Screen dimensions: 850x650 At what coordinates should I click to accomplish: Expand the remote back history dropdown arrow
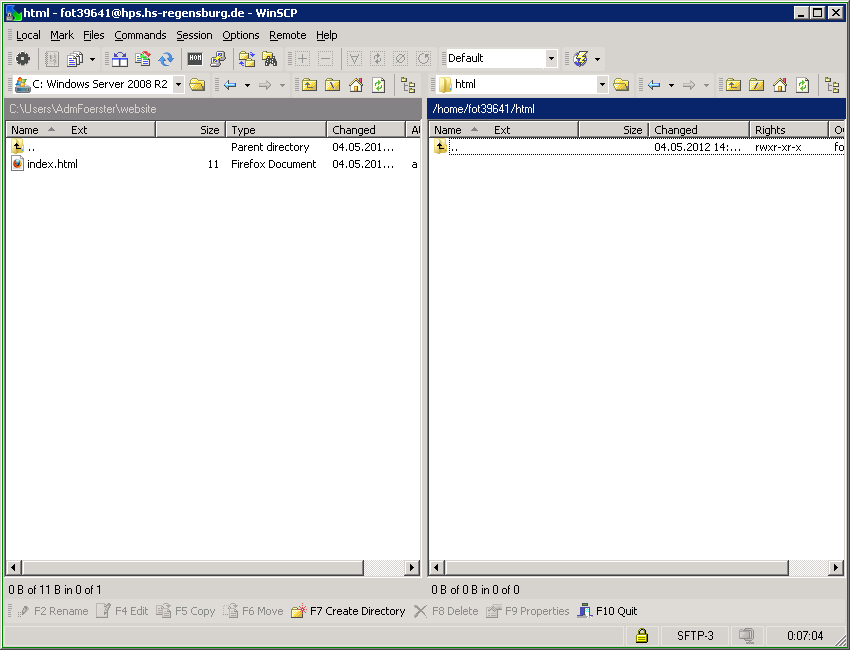[x=671, y=85]
